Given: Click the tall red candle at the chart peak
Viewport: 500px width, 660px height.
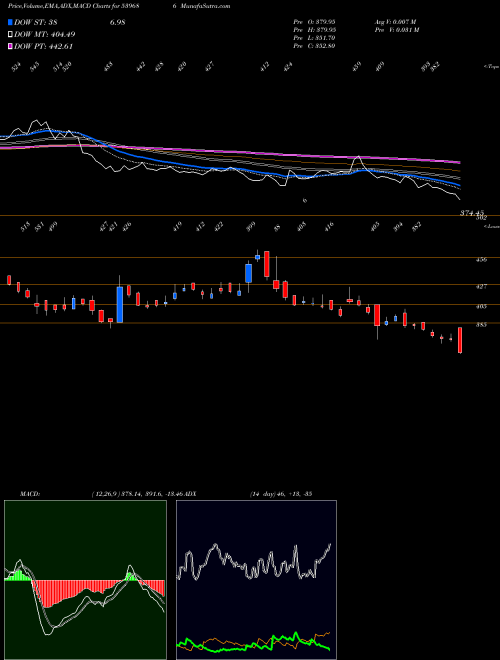Looking at the screenshot, I should (266, 264).
